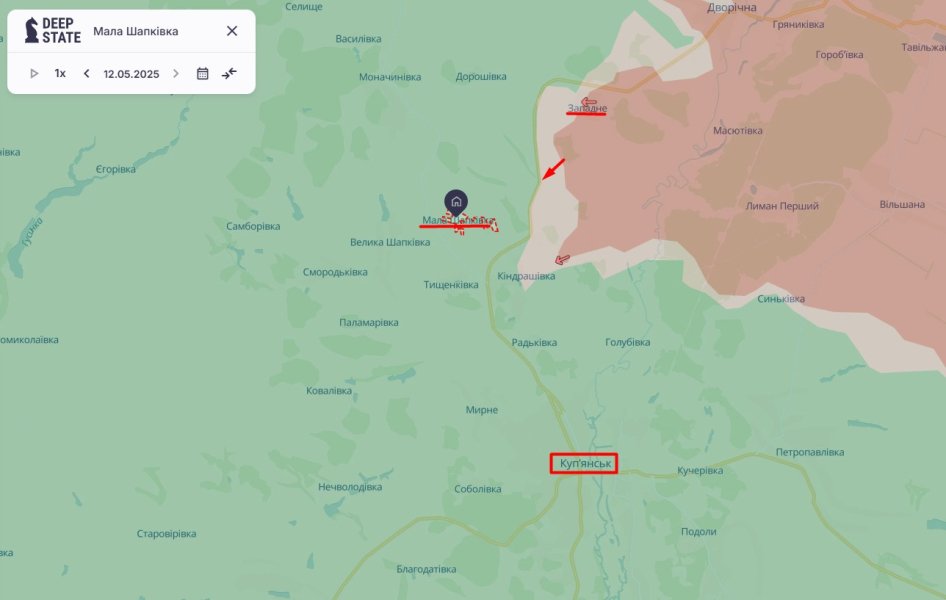Click the Дворічна settlement label

[731, 8]
